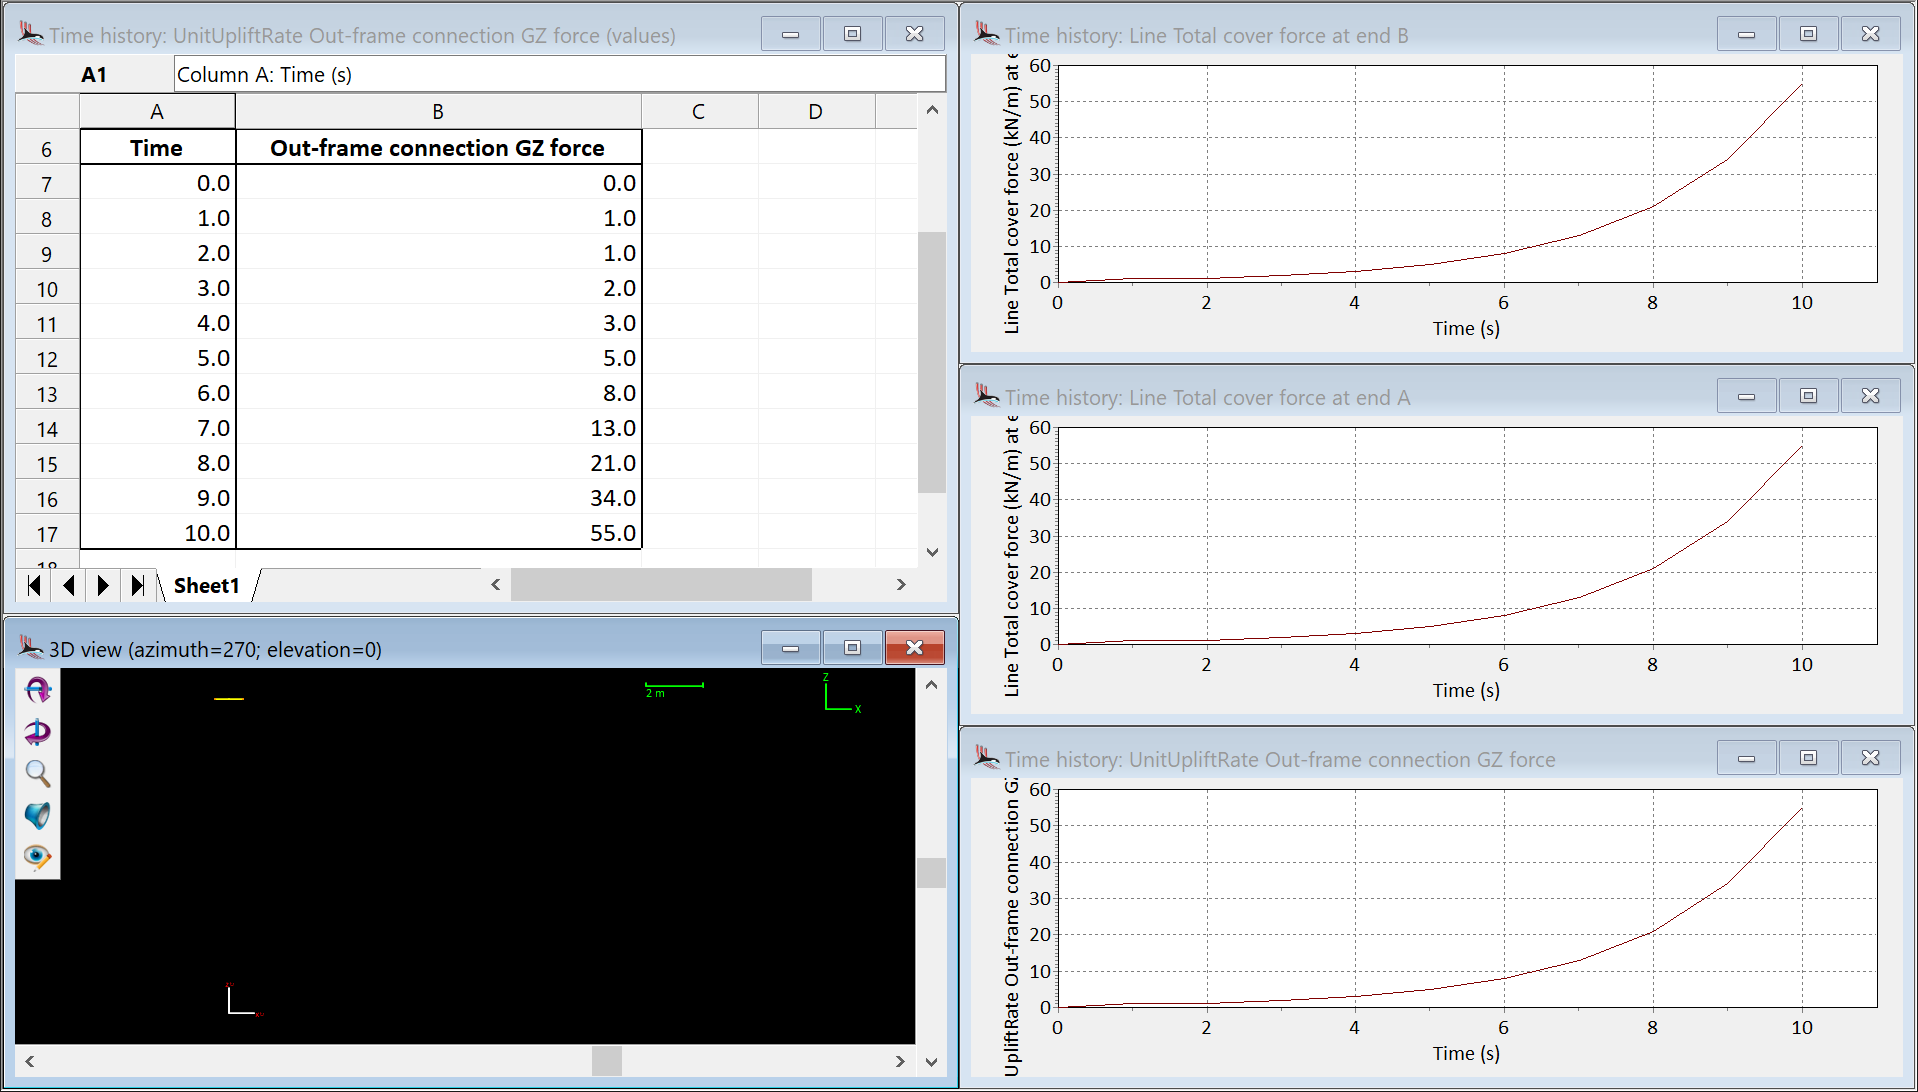Select the Sheet1 tab
The image size is (1918, 1092).
(x=206, y=585)
